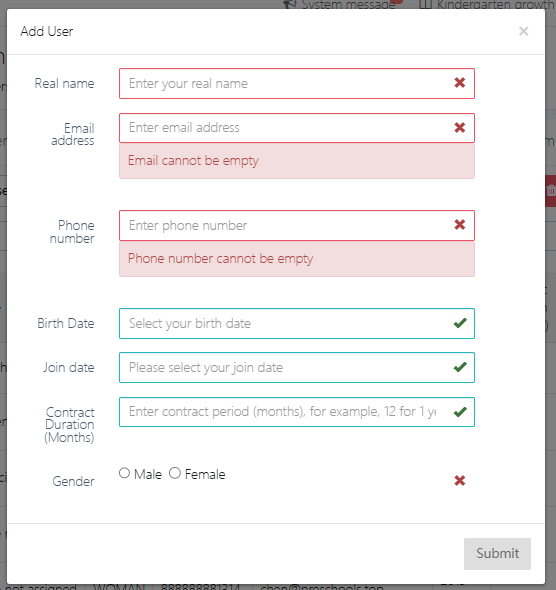Select the Female radio button
This screenshot has width=556, height=590.
coord(175,473)
